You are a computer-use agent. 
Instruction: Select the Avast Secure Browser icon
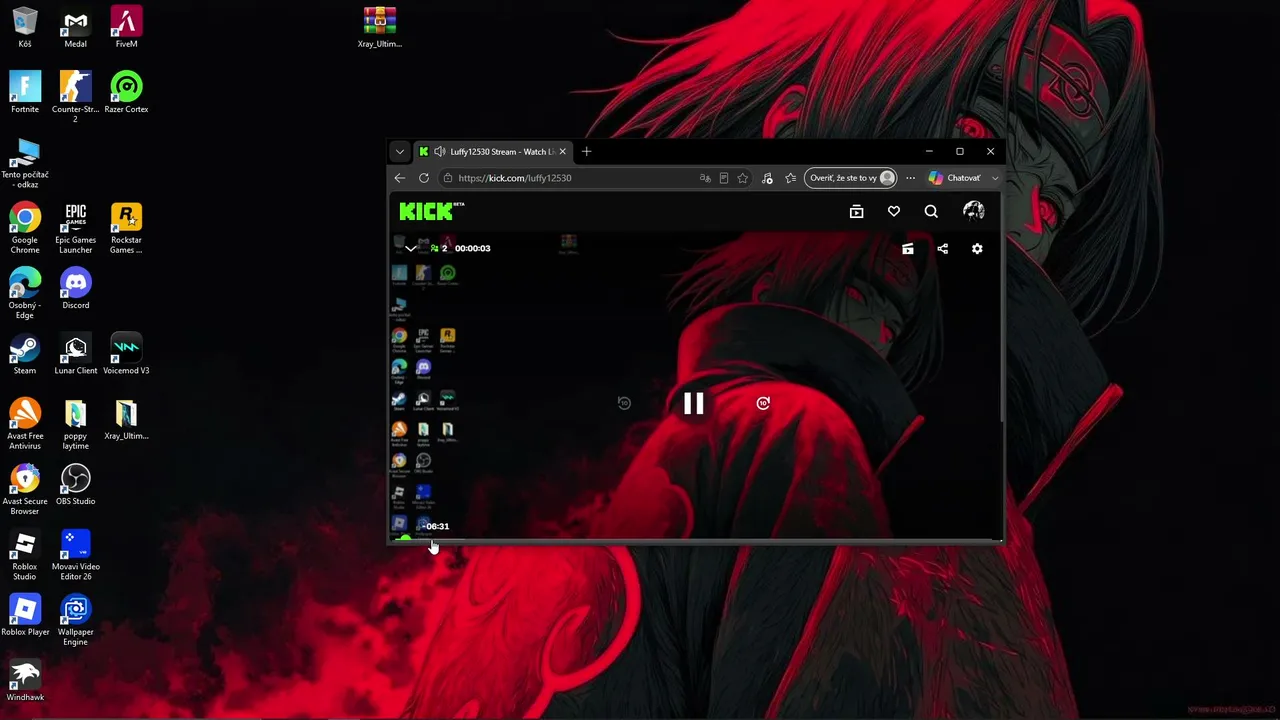coord(25,490)
